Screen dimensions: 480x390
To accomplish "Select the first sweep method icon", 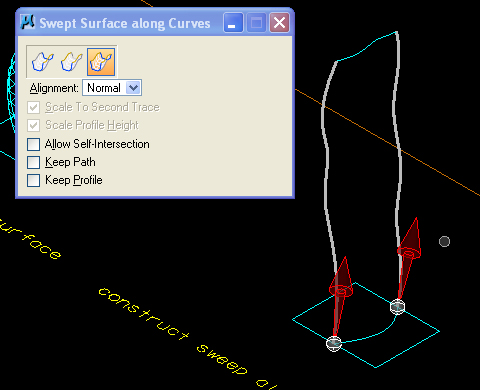I will click(x=43, y=62).
